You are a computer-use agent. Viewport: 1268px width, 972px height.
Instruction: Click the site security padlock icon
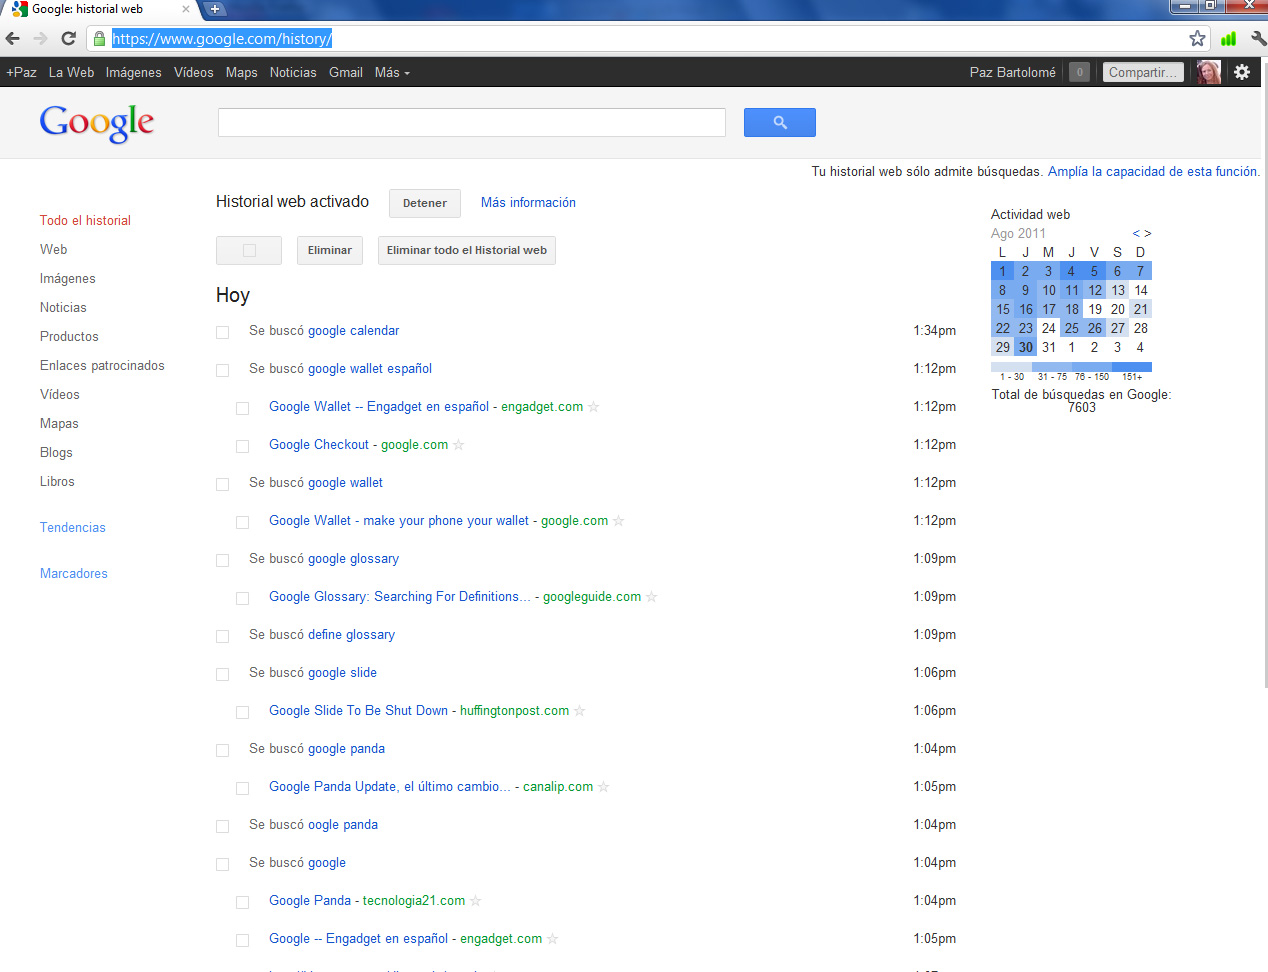[x=99, y=39]
